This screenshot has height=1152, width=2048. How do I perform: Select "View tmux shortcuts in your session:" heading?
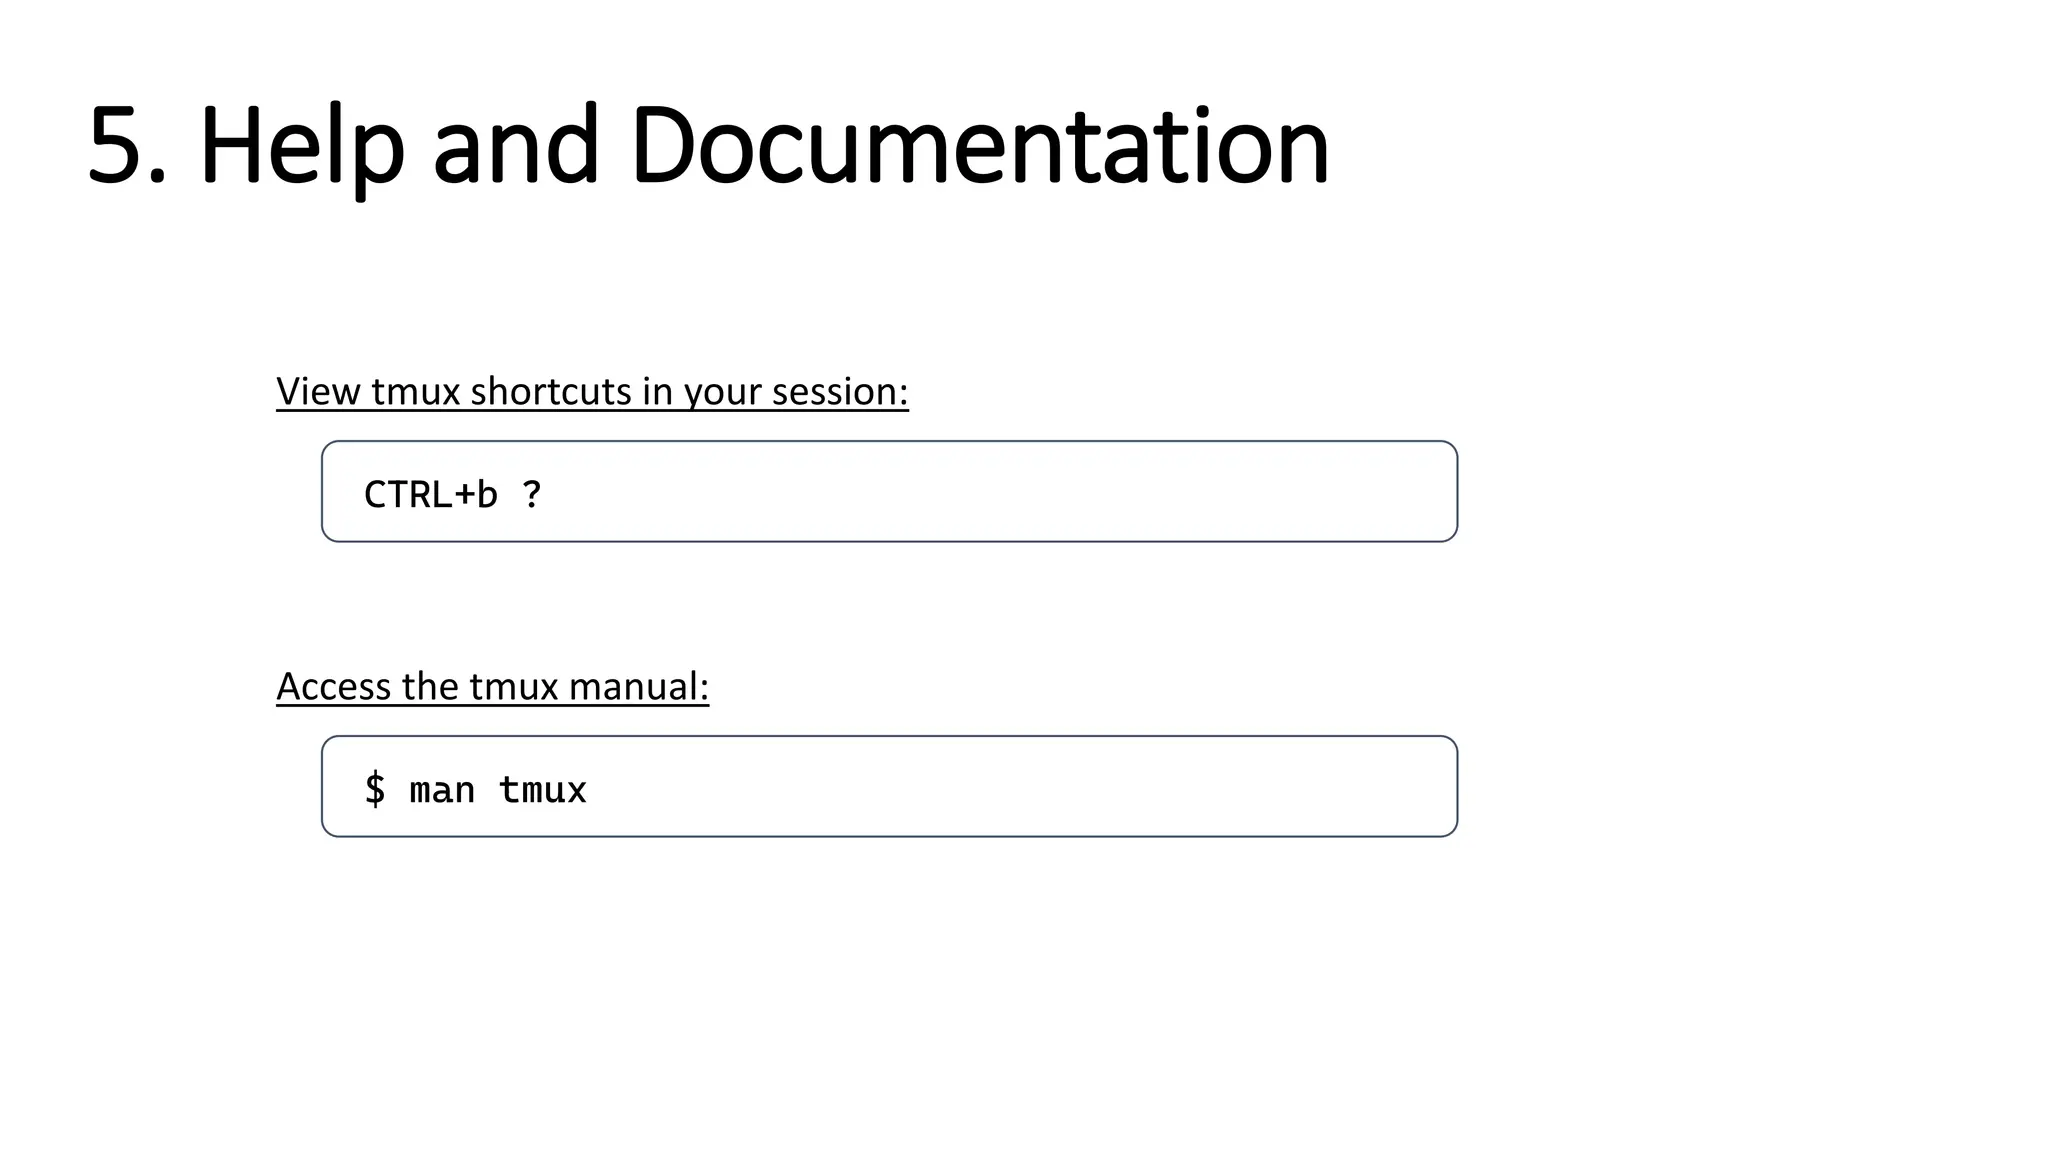pyautogui.click(x=592, y=391)
